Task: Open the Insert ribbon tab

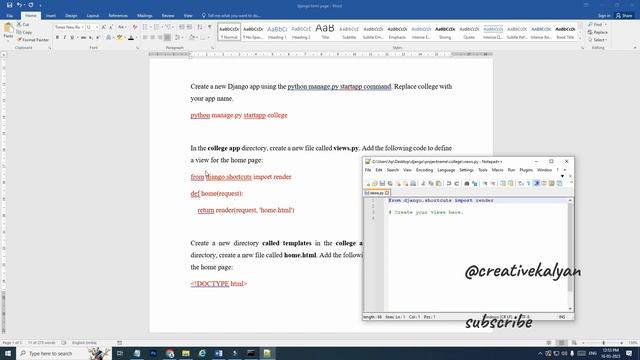Action: point(51,16)
